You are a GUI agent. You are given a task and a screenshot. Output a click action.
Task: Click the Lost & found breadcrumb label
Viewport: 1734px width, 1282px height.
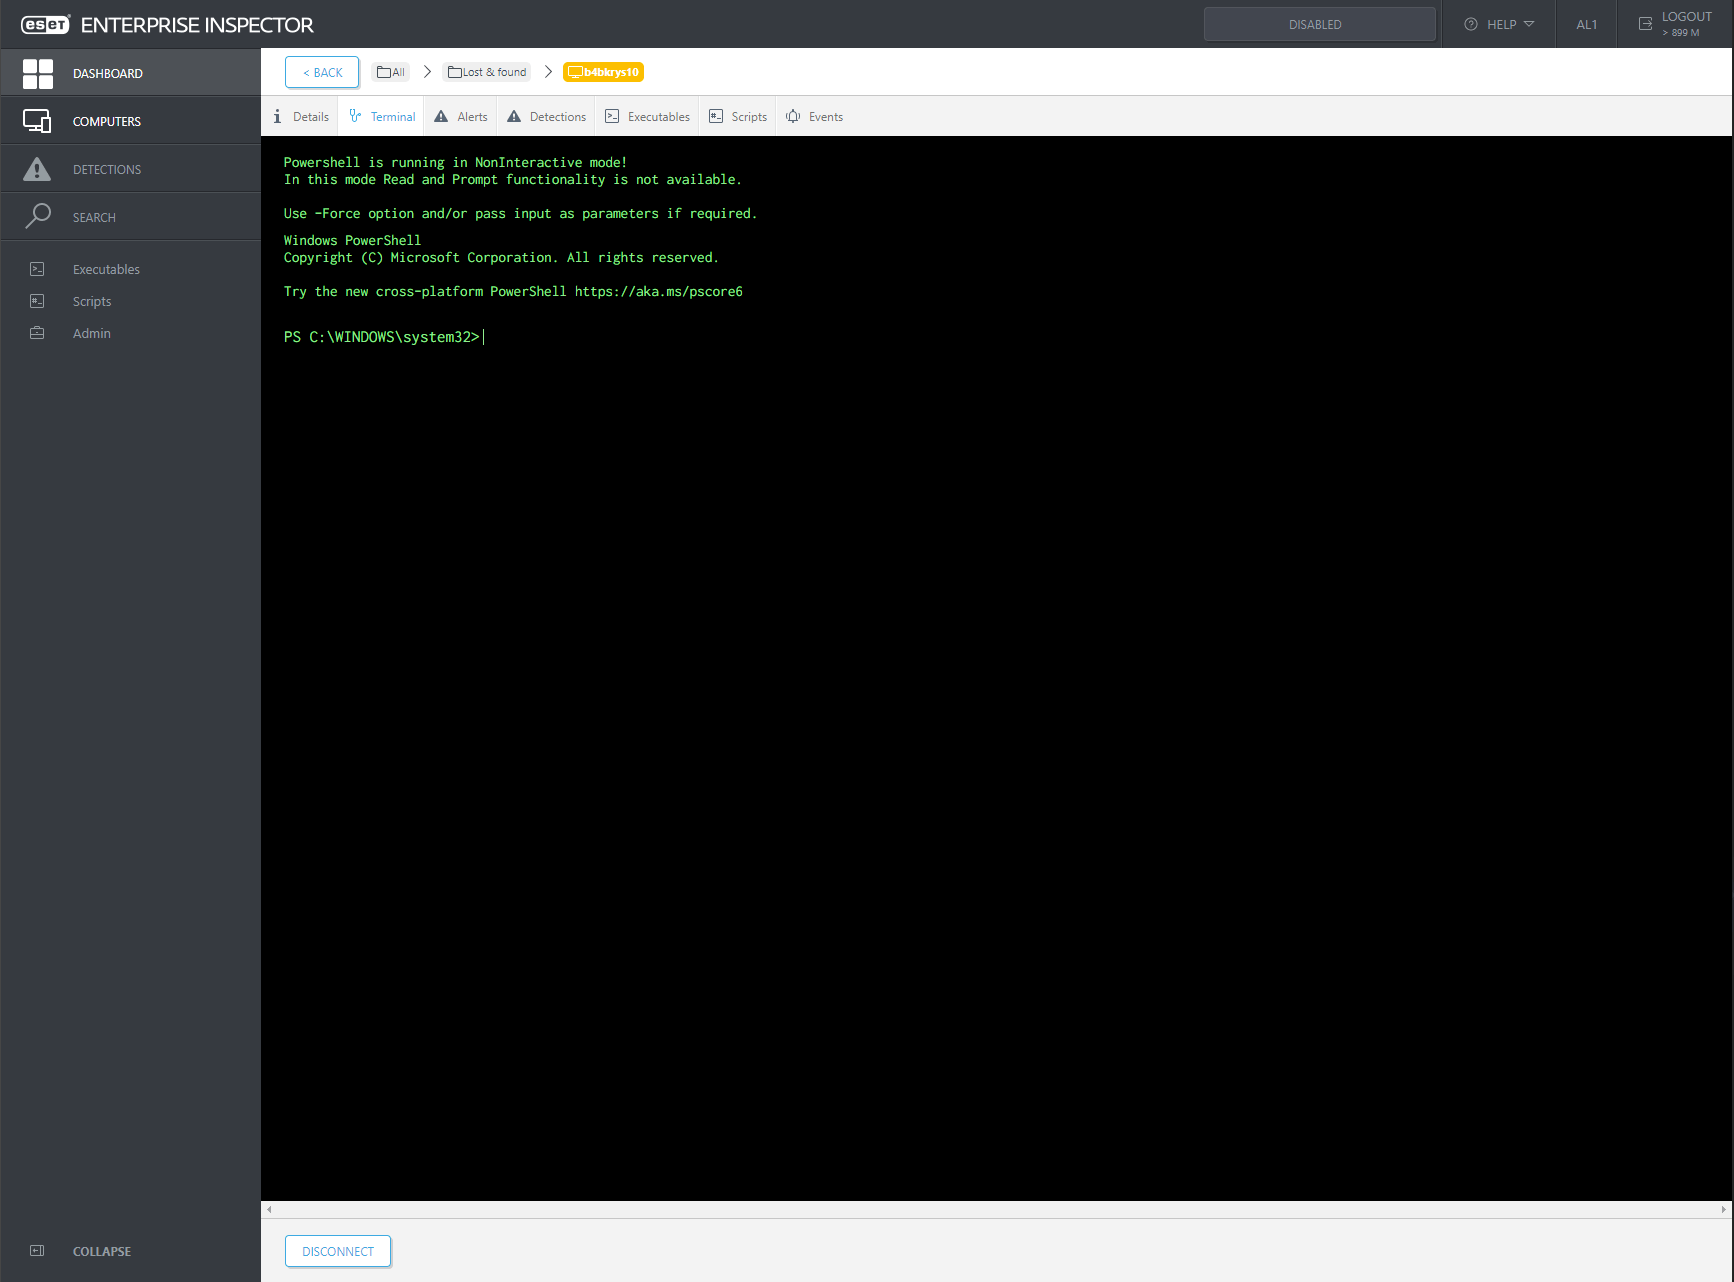tap(494, 72)
